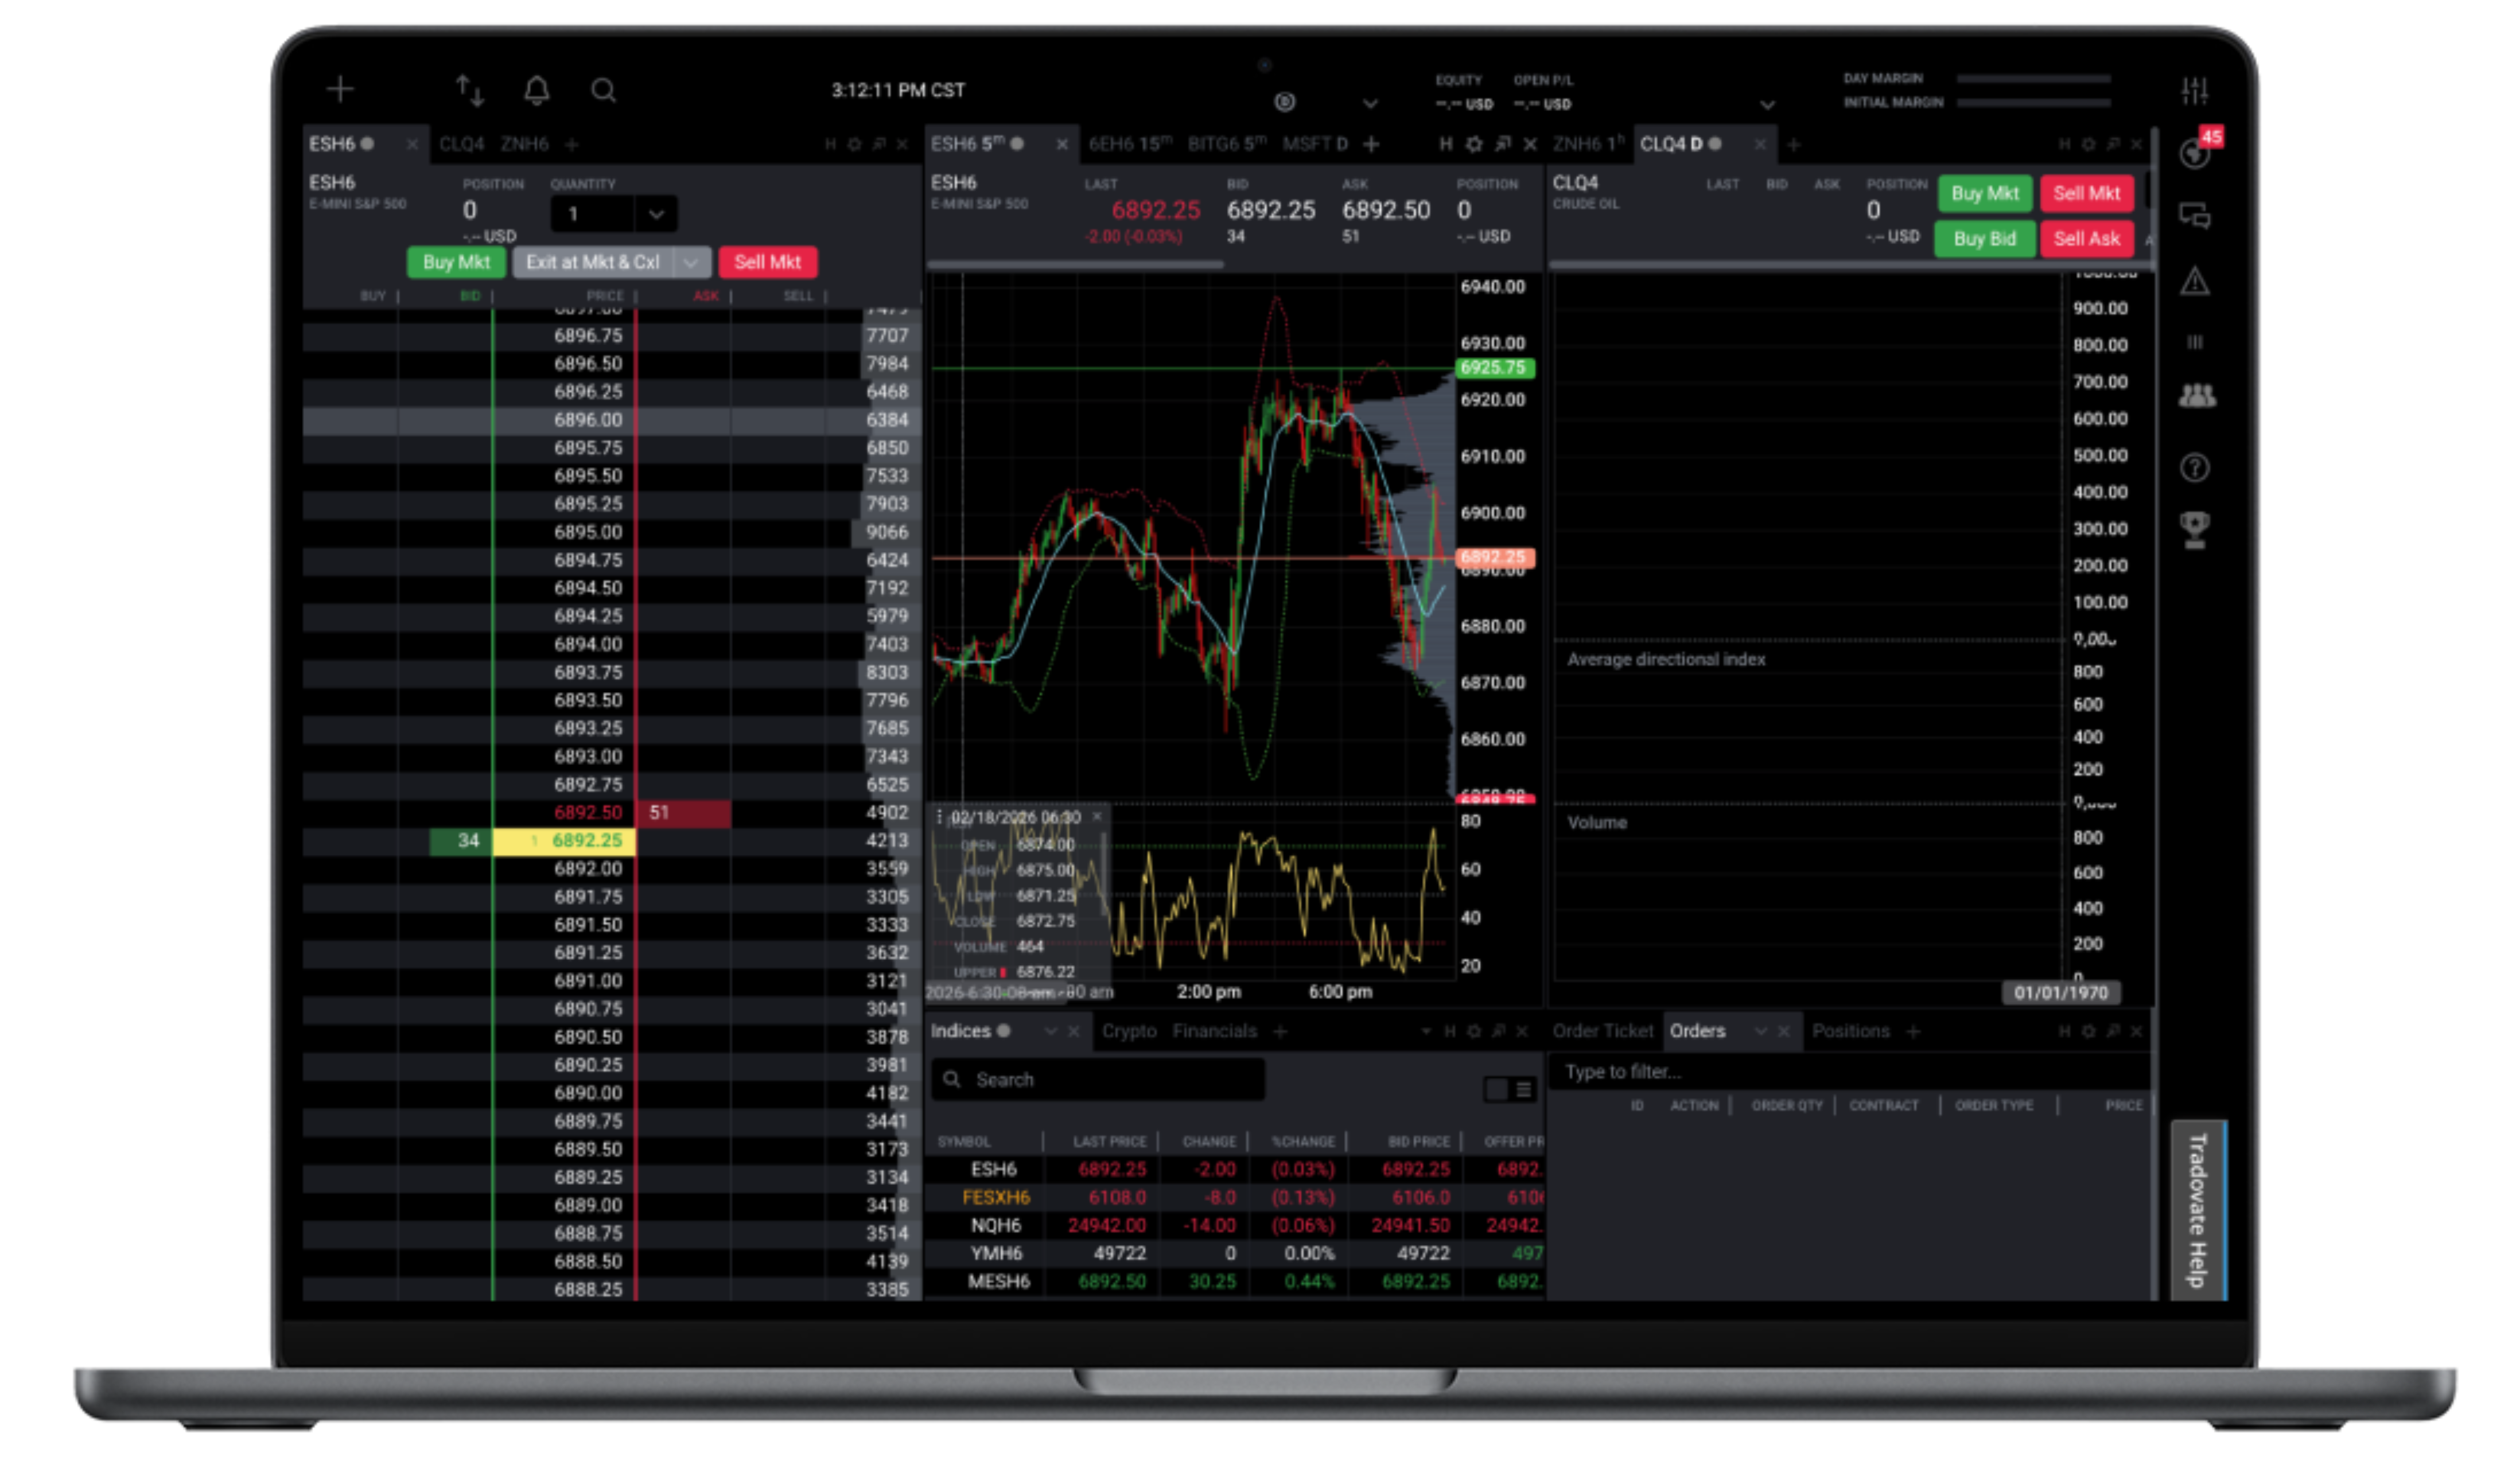Expand the Exit at Mkt & Cxl dropdown arrow
This screenshot has width=2520, height=1457.
(691, 262)
